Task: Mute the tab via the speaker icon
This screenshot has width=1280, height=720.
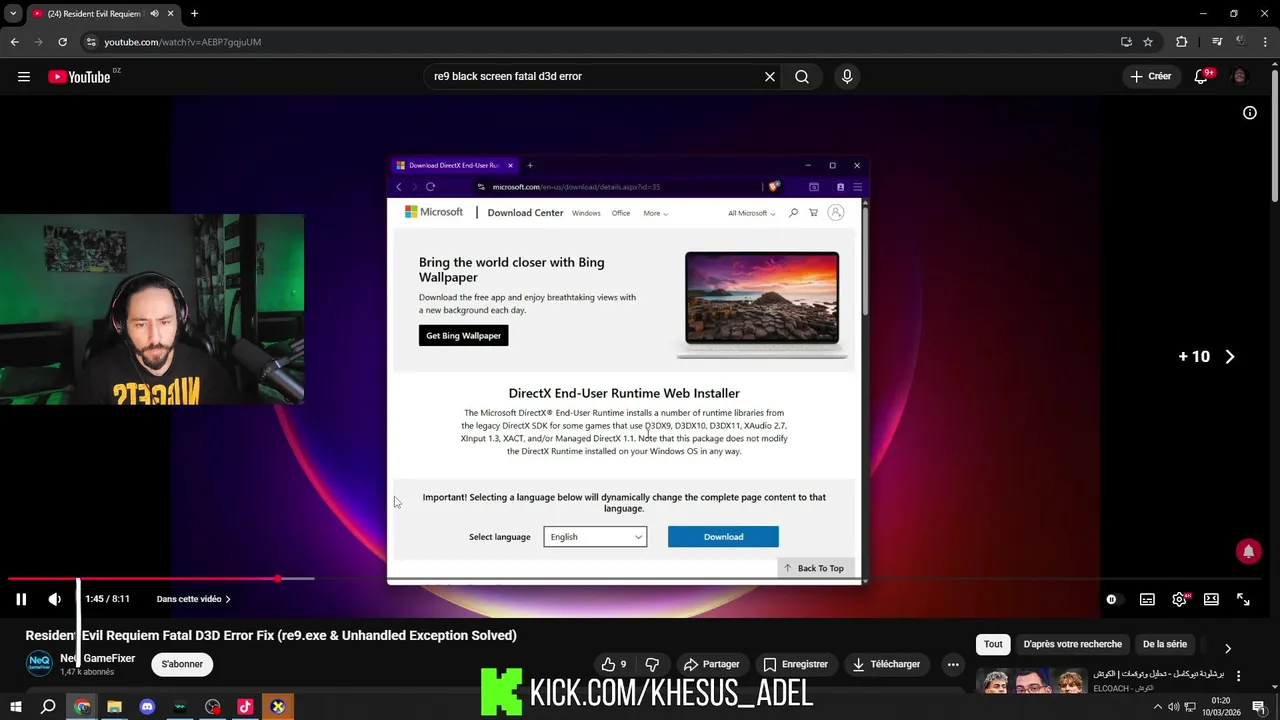Action: [x=154, y=14]
